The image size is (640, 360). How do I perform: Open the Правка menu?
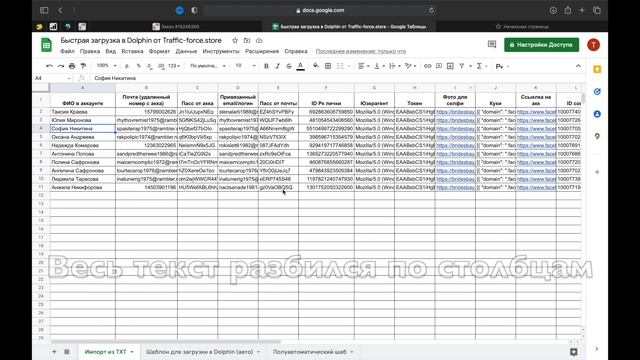(90, 51)
